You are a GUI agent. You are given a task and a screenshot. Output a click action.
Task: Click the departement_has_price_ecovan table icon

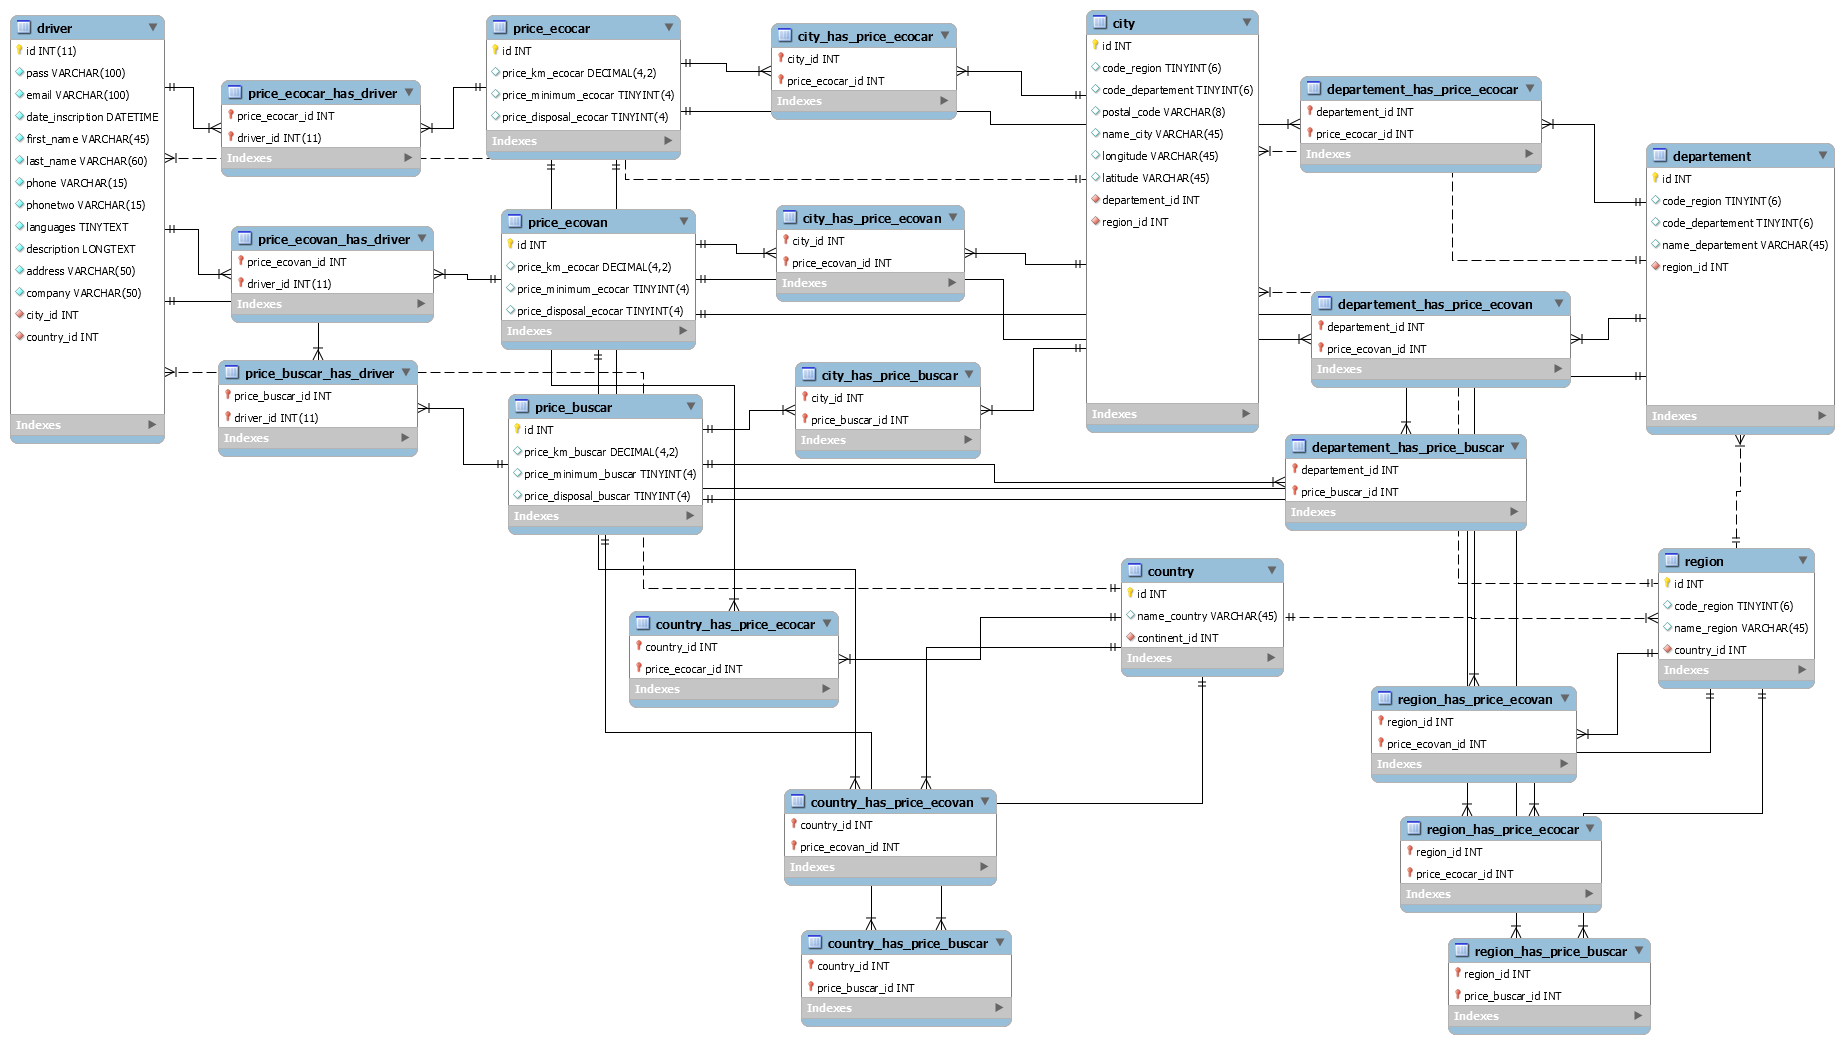coord(1325,304)
